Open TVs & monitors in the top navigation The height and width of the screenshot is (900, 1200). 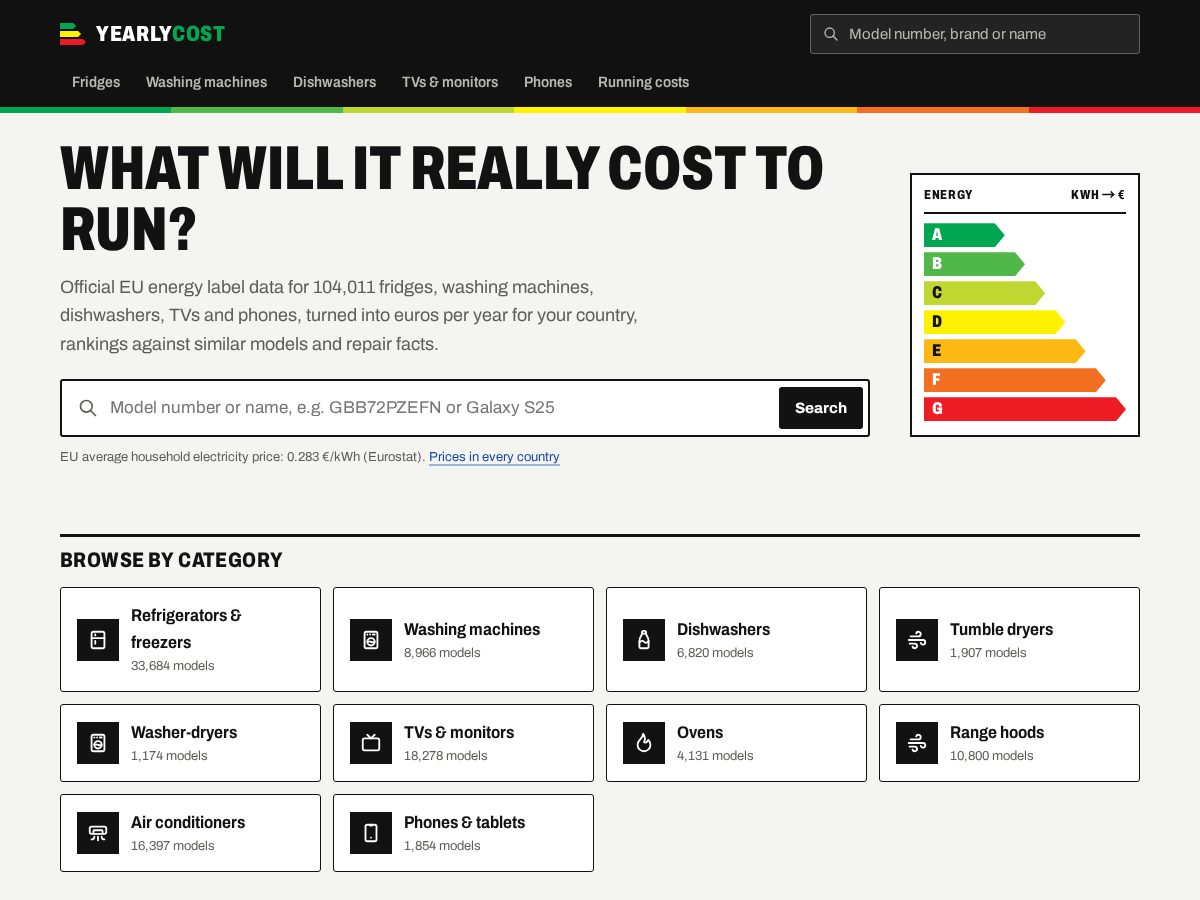(x=450, y=82)
